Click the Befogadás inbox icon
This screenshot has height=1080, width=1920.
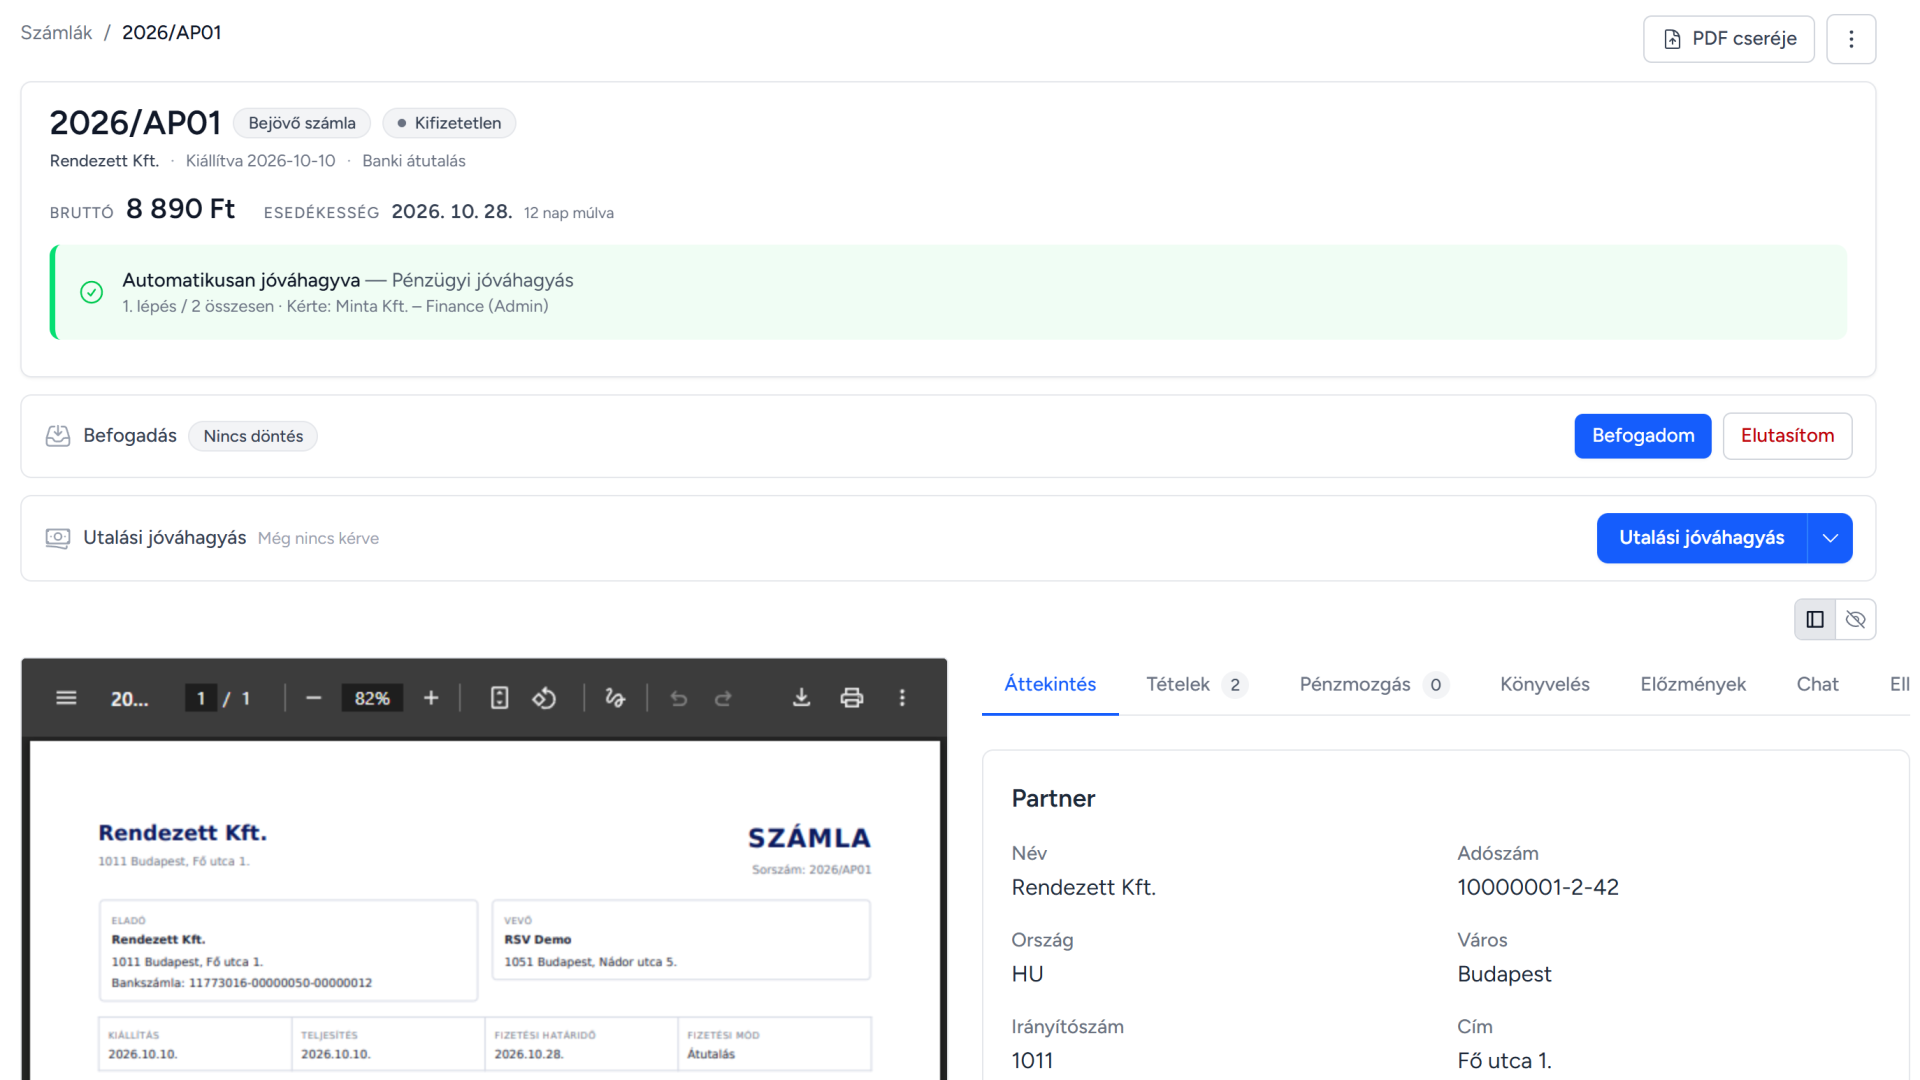click(x=58, y=436)
